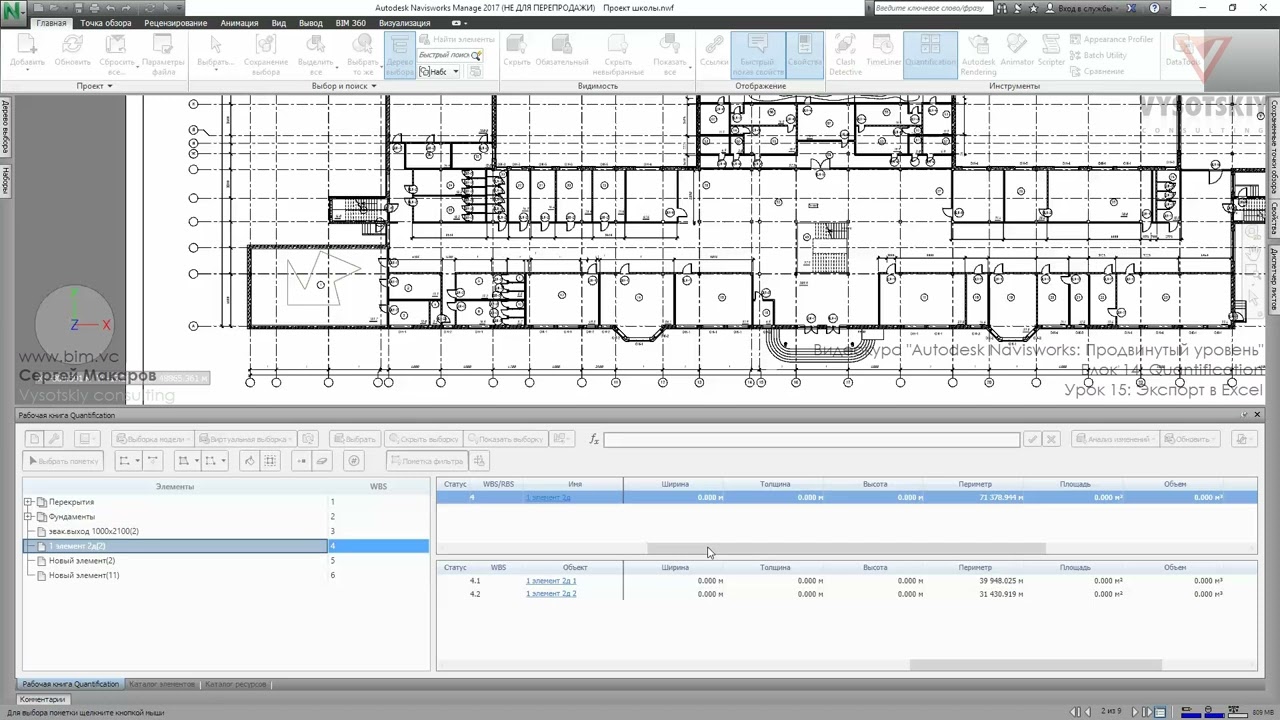
Task: Select Новый элемент(11) in tree
Action: 83,575
